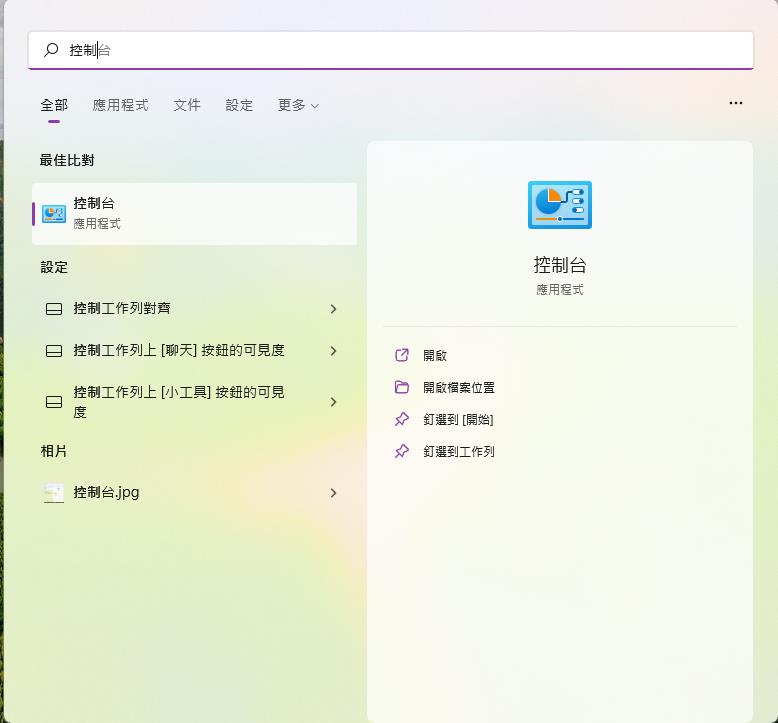Image resolution: width=778 pixels, height=723 pixels.
Task: Click the icon beside the [聊天] 按鈕 setting
Action: click(x=54, y=351)
